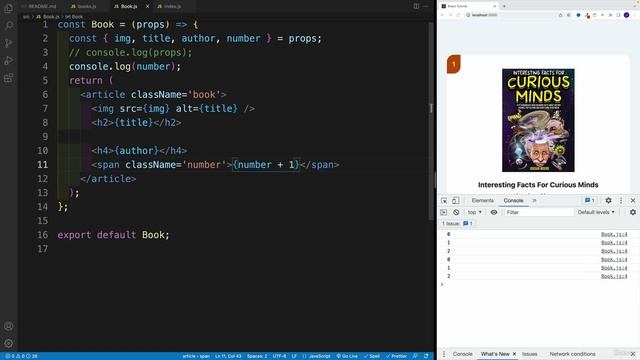Screen dimensions: 640x360
Task: Split the editor to the right
Action: pos(416,6)
